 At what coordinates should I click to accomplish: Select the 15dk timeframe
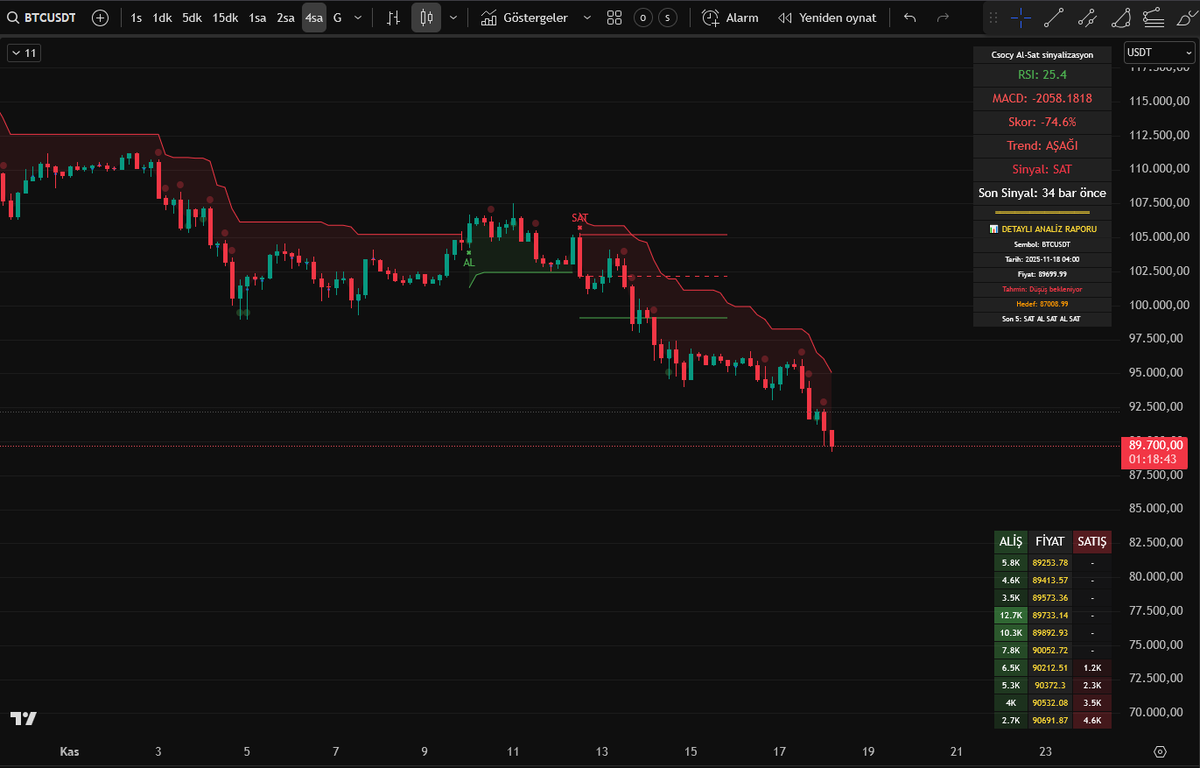[225, 18]
